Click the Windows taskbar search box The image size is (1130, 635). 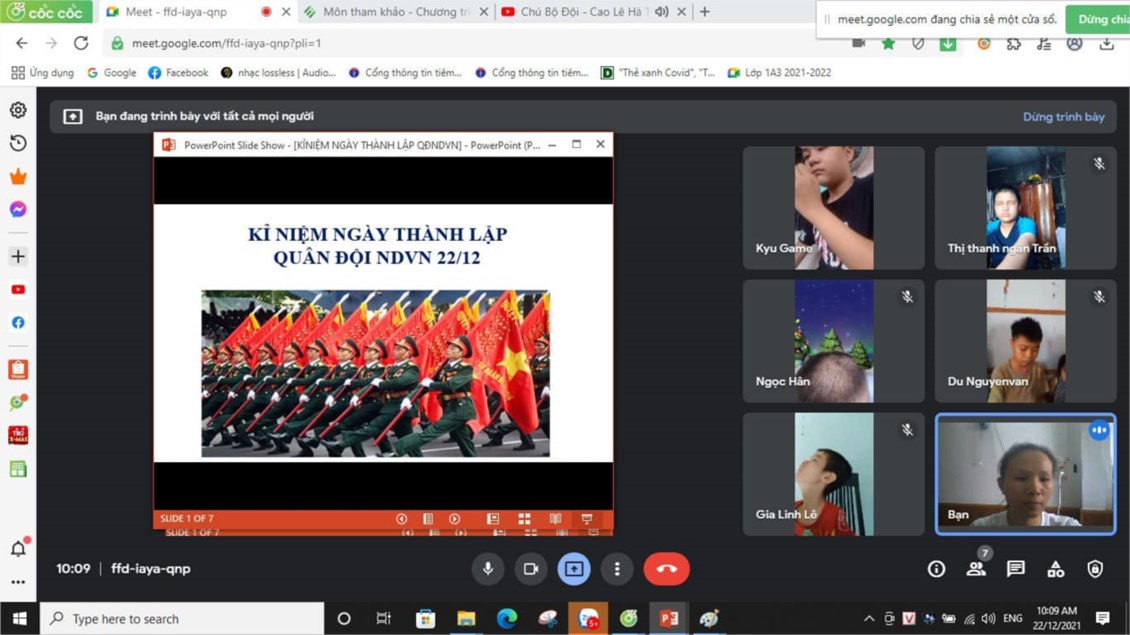point(185,618)
